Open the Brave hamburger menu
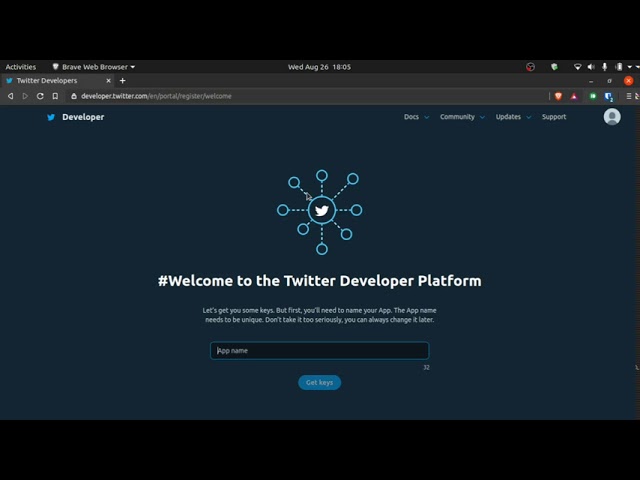Screen dimensions: 640x480 (x=629, y=96)
